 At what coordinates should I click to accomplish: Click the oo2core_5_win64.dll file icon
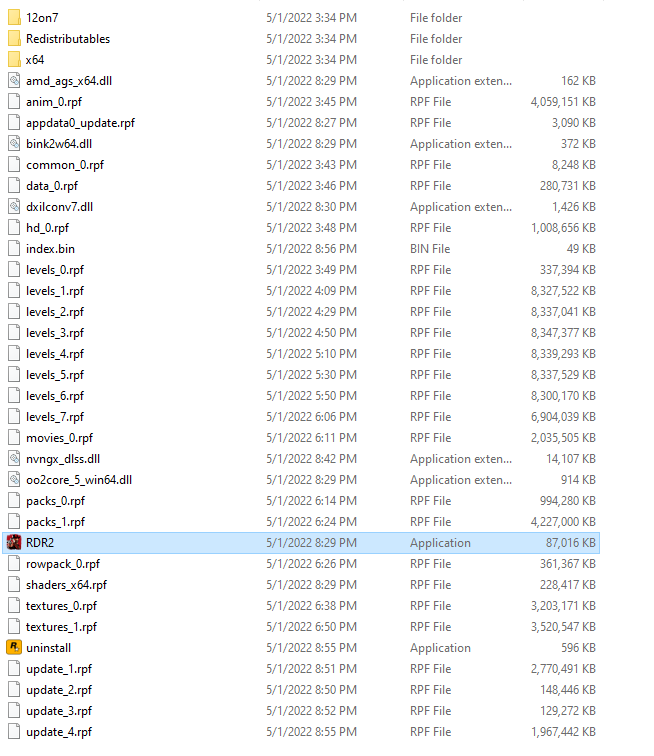14,480
